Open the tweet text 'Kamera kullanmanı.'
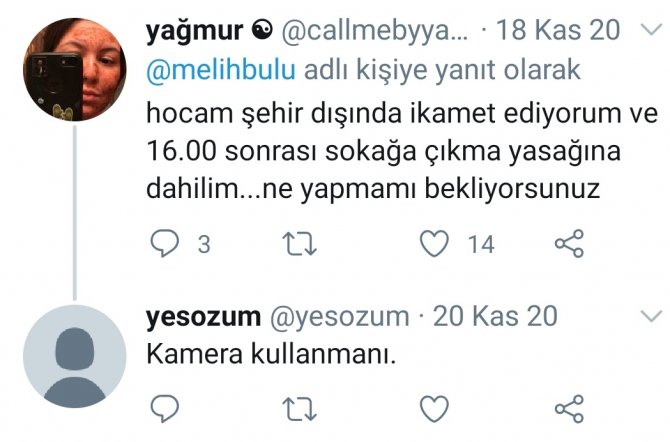Image resolution: width=670 pixels, height=442 pixels. point(271,354)
